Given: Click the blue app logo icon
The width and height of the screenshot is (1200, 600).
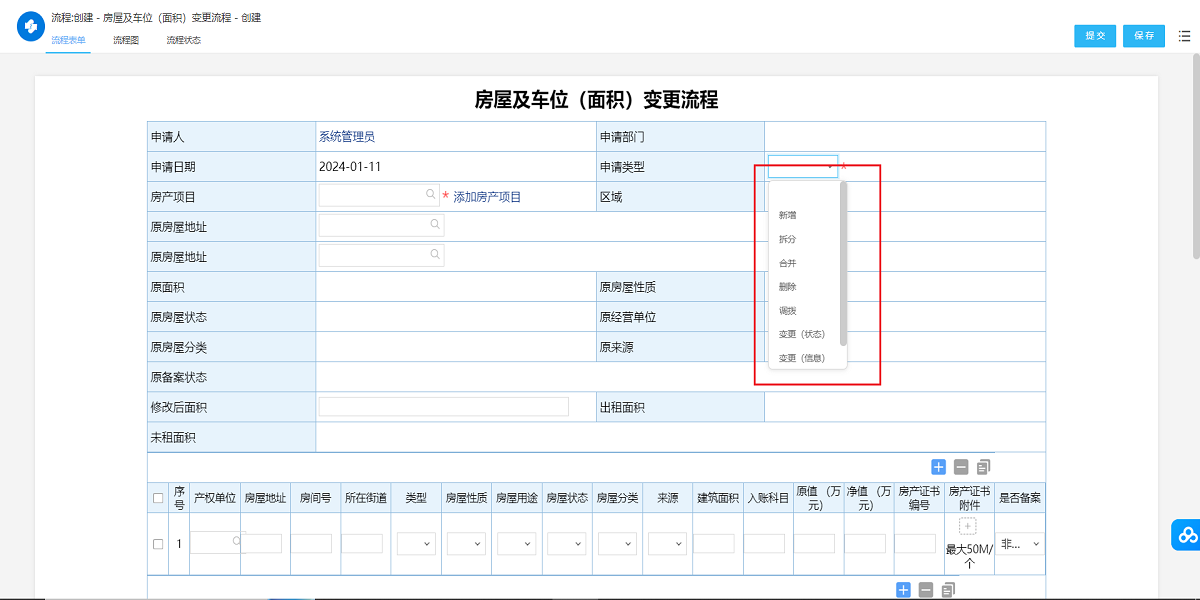Looking at the screenshot, I should click(31, 27).
